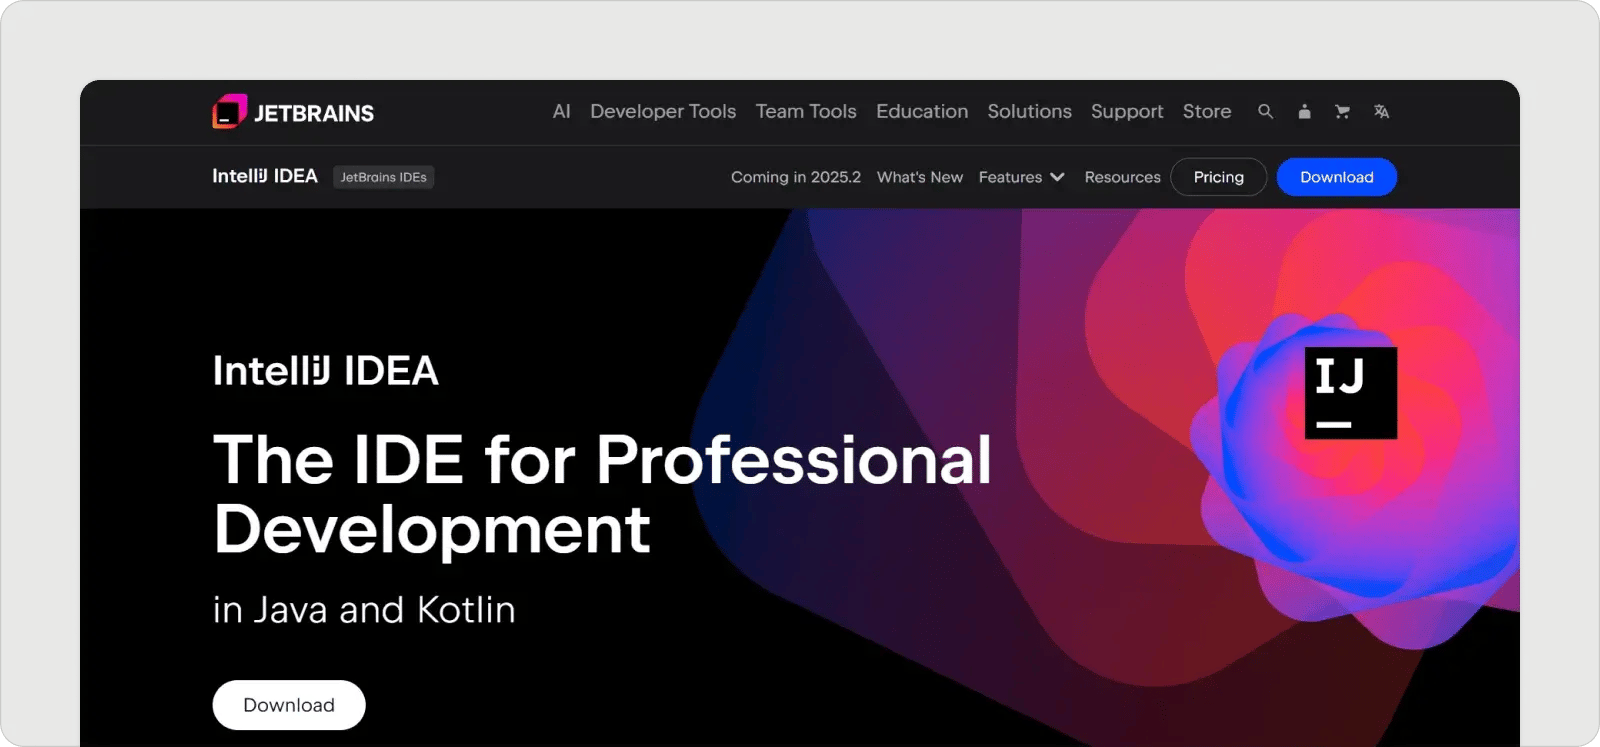Click the JetBrains logo
Viewport: 1600px width, 747px height.
(293, 112)
